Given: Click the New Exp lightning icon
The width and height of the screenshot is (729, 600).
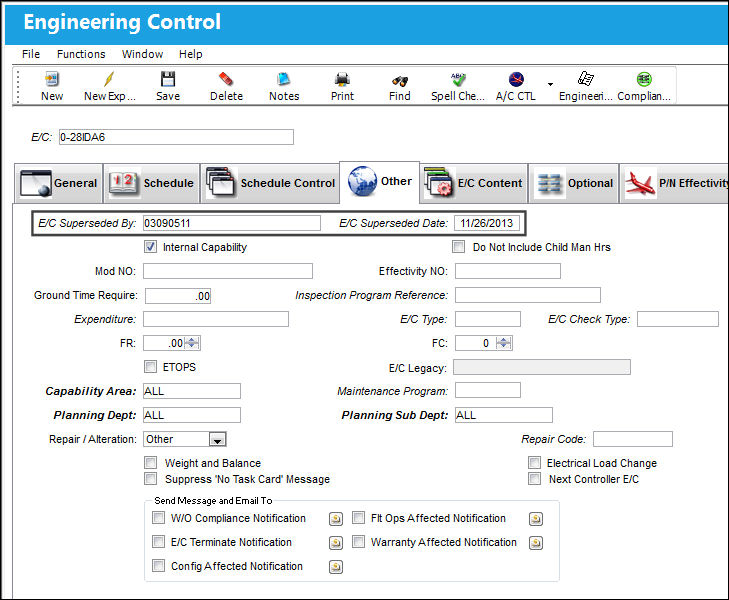Looking at the screenshot, I should point(109,79).
